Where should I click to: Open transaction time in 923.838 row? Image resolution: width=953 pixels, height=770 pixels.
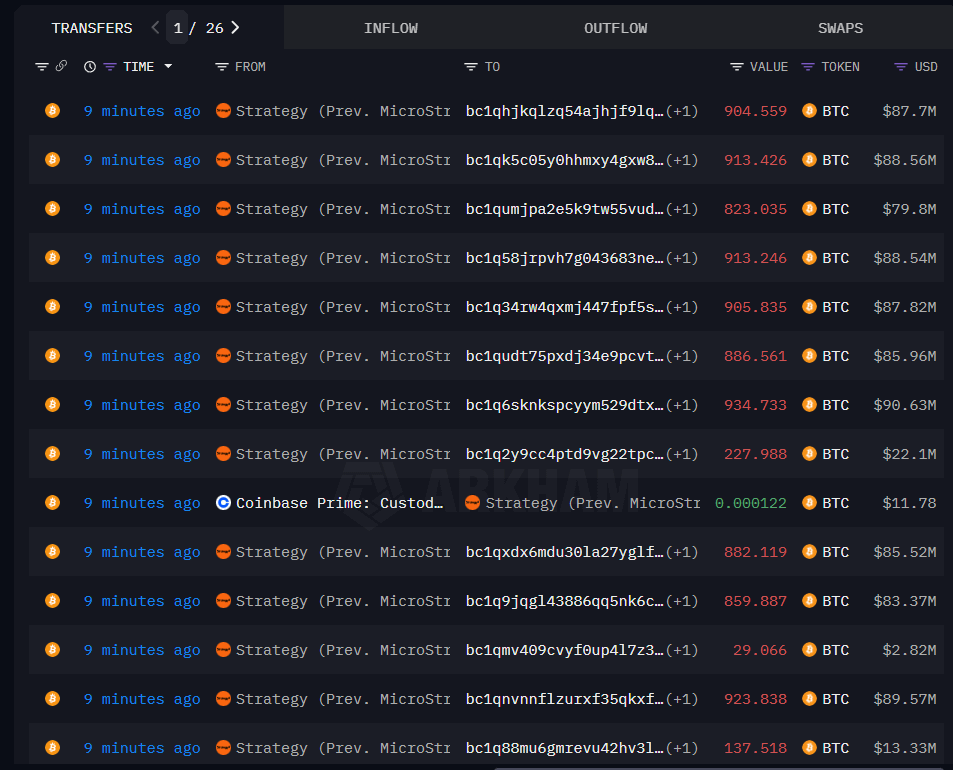(142, 700)
